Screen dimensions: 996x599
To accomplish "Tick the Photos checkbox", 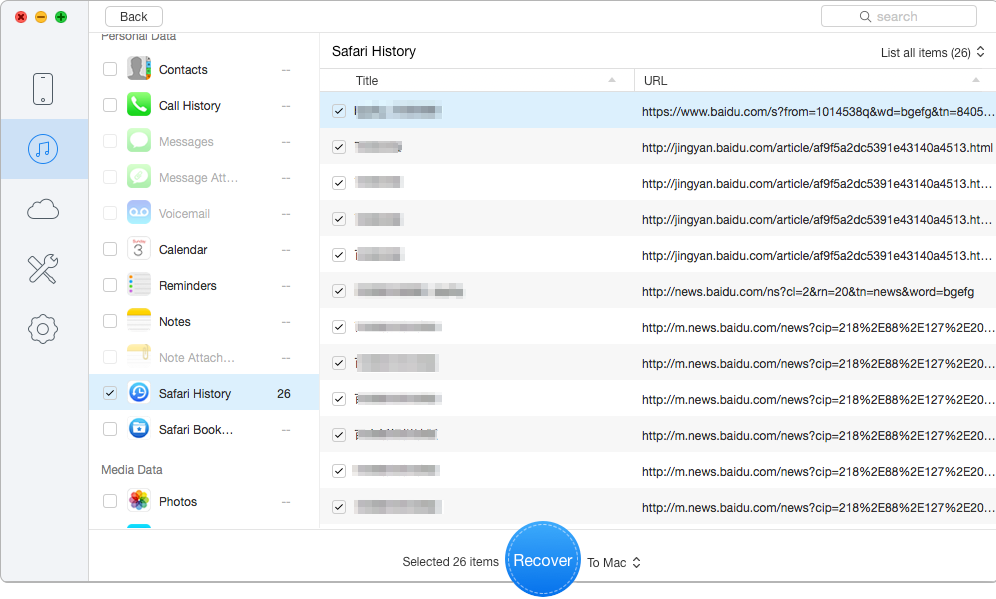I will (110, 501).
